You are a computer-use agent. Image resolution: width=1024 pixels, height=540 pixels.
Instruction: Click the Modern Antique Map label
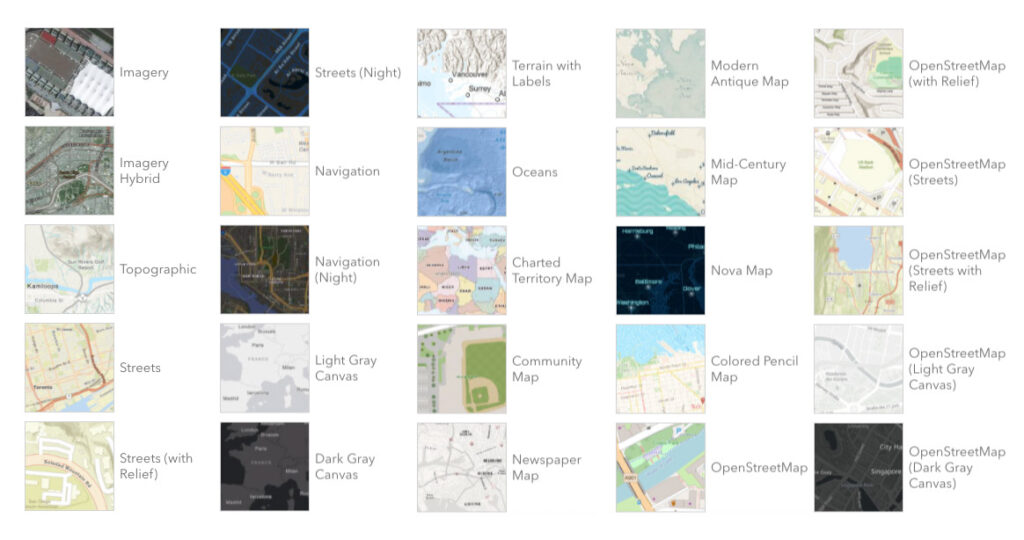(x=750, y=73)
